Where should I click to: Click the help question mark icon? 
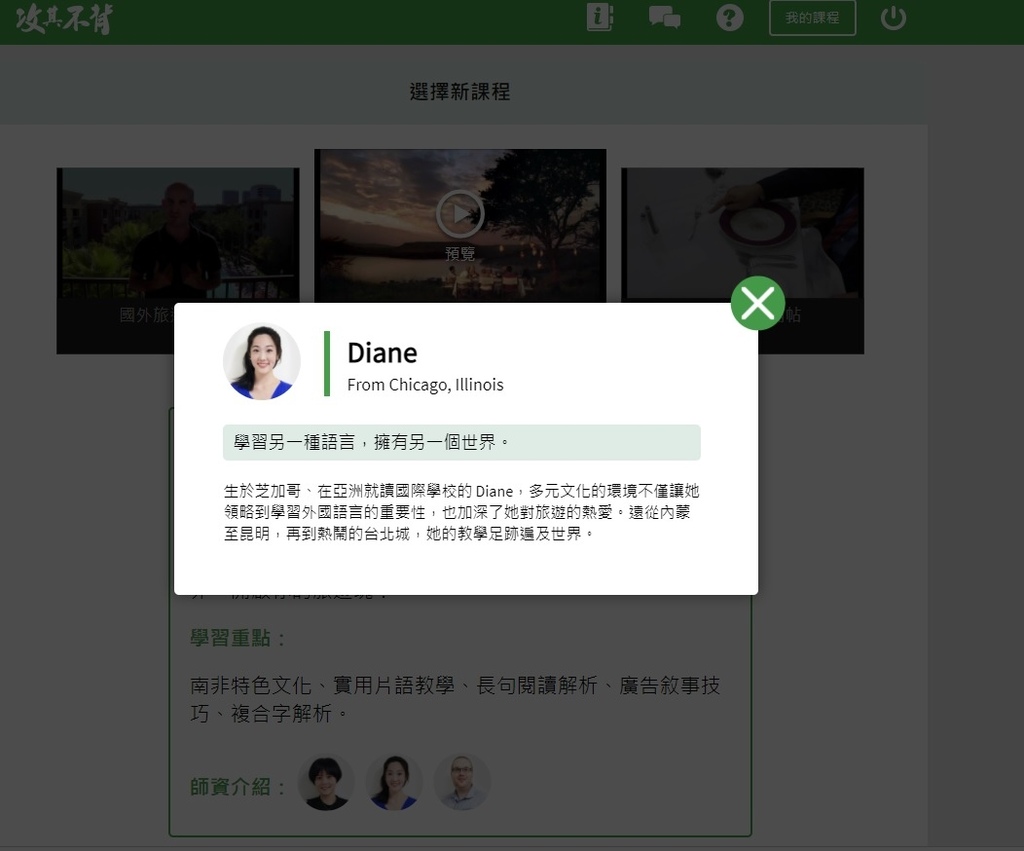tap(729, 18)
